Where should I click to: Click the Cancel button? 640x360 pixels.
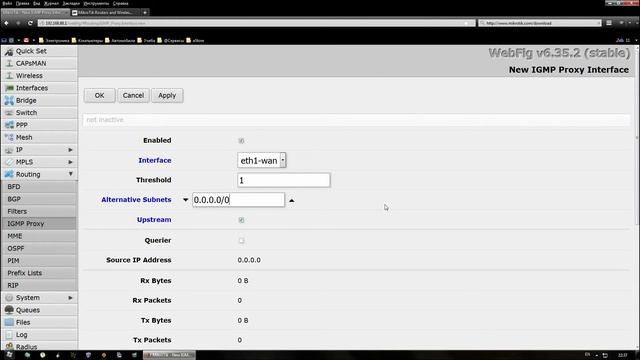click(x=133, y=96)
